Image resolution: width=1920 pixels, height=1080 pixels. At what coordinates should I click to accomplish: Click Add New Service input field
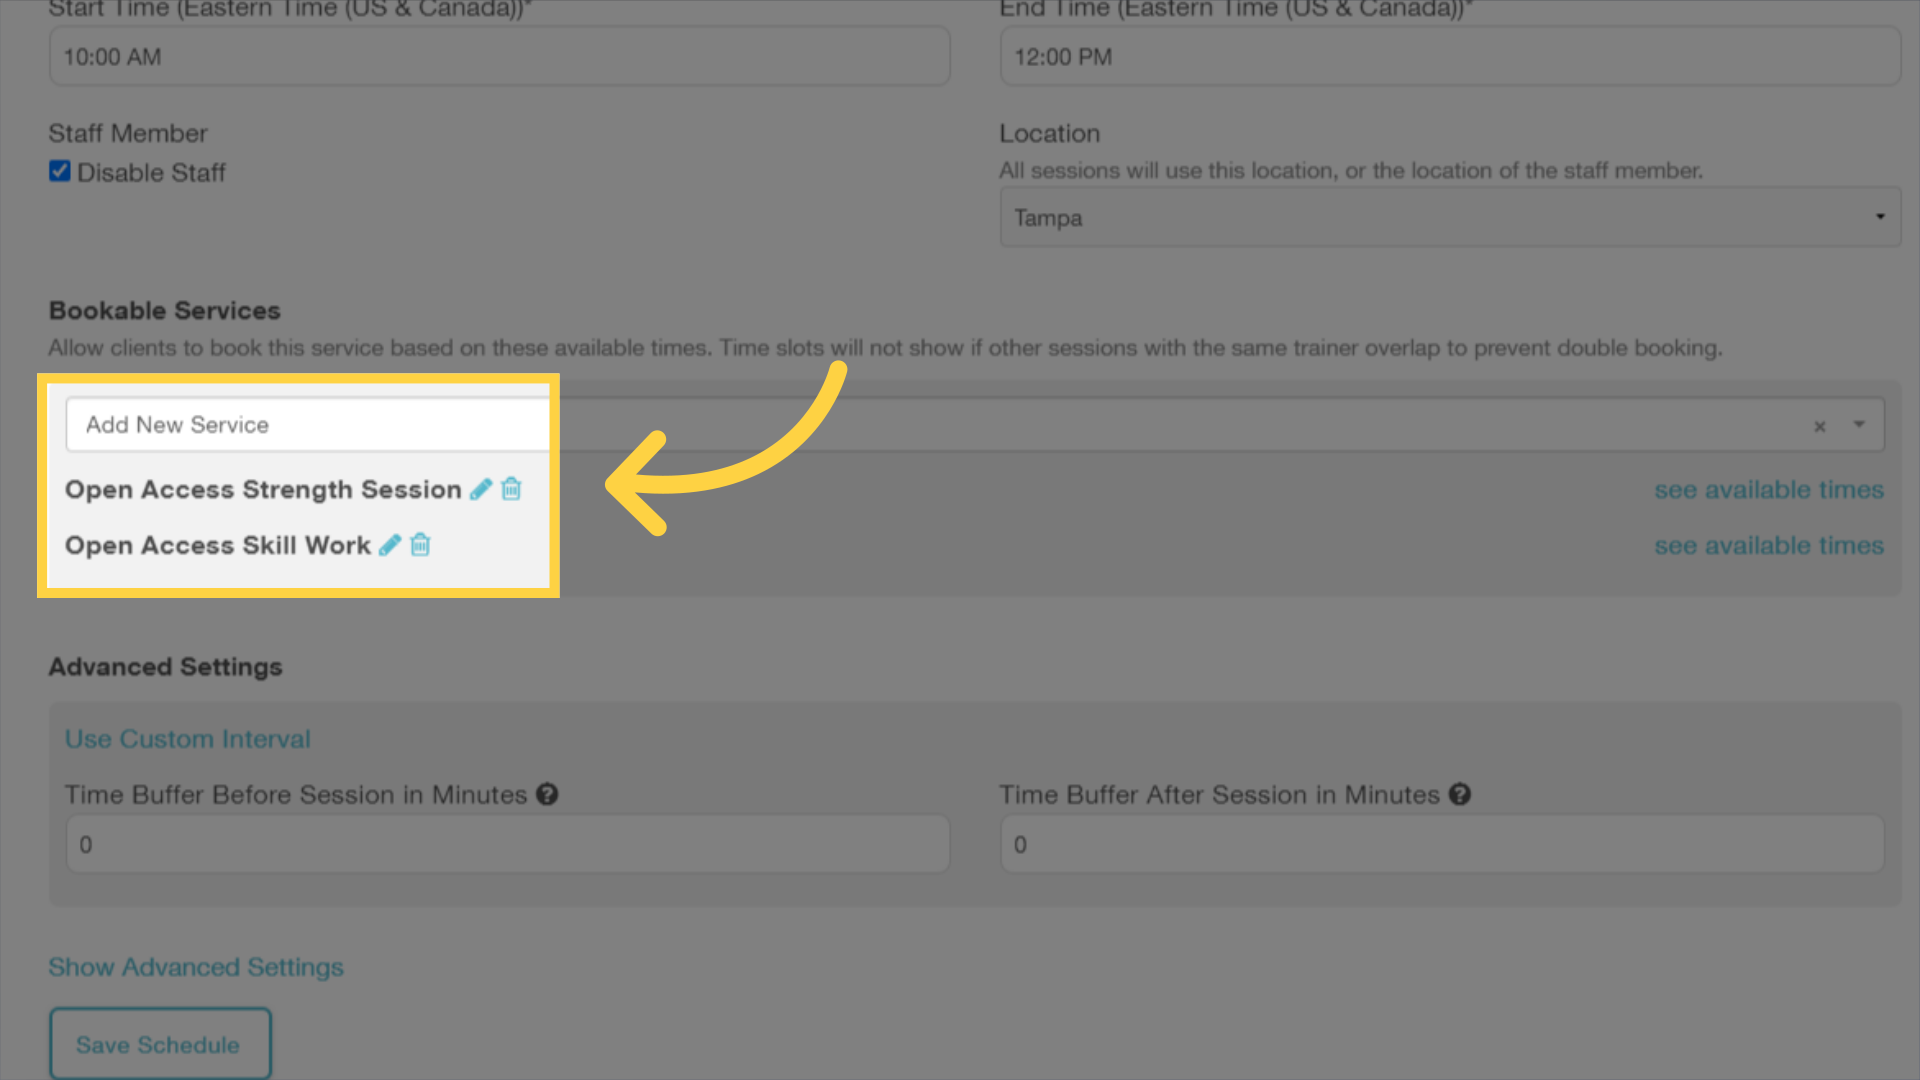[x=305, y=425]
